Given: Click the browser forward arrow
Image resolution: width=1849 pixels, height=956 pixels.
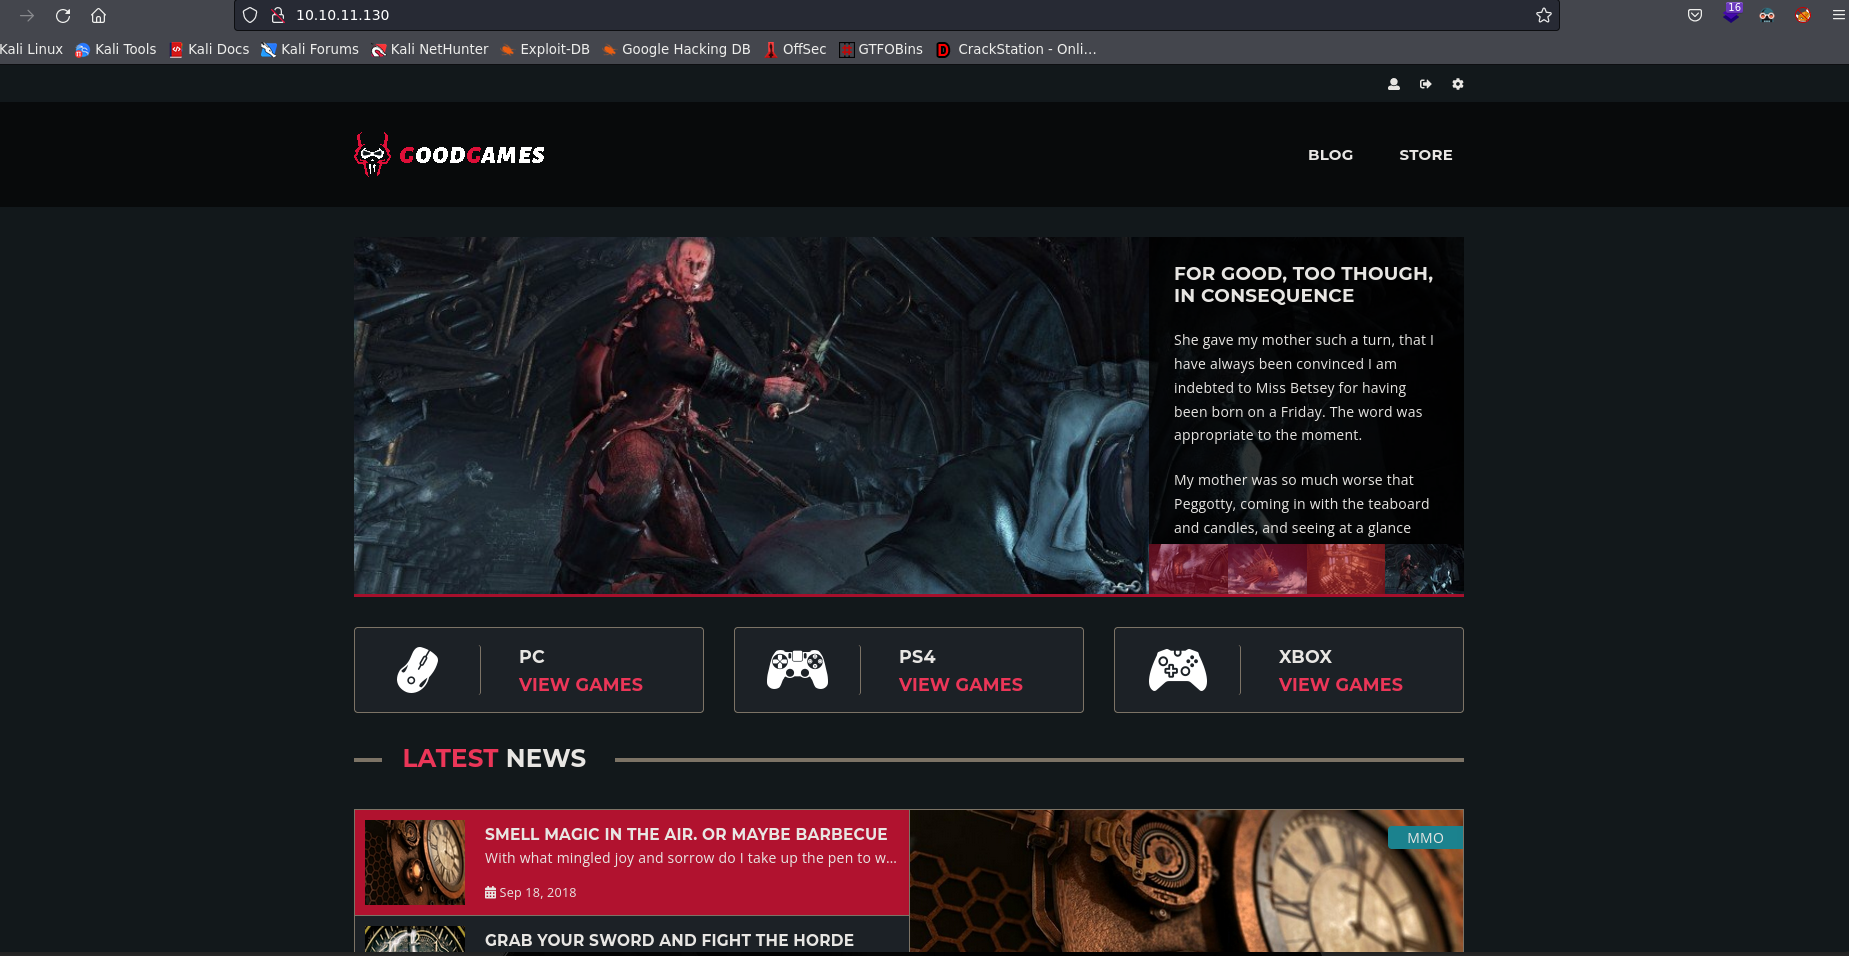Looking at the screenshot, I should click(x=27, y=15).
